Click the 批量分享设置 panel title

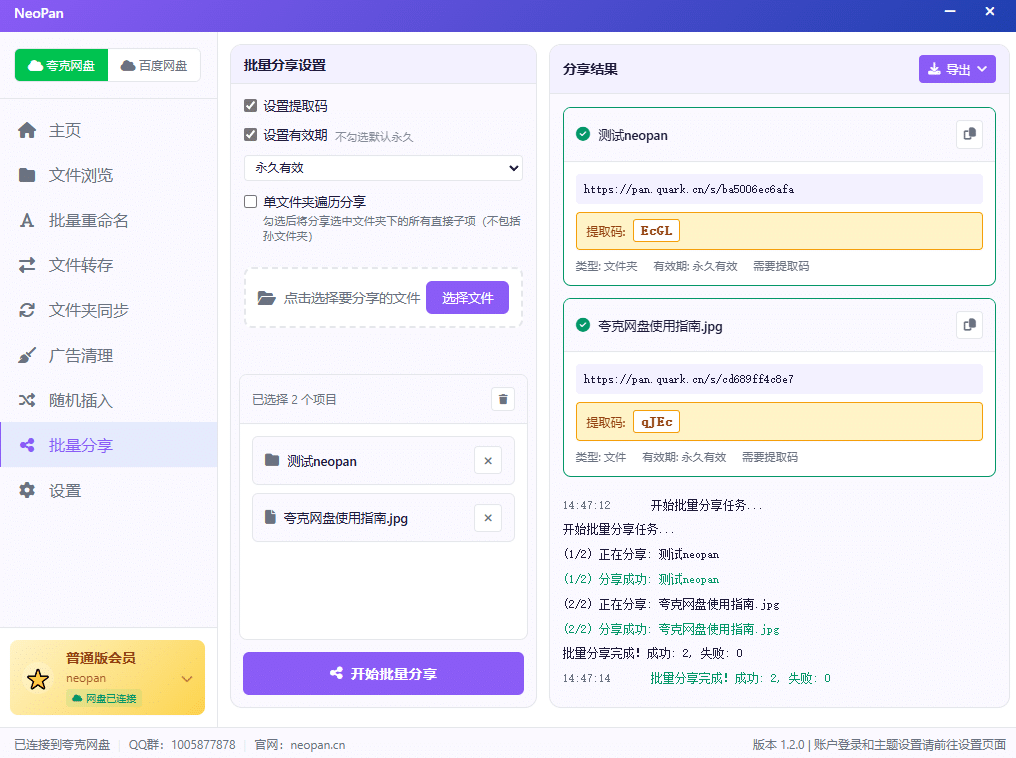284,65
